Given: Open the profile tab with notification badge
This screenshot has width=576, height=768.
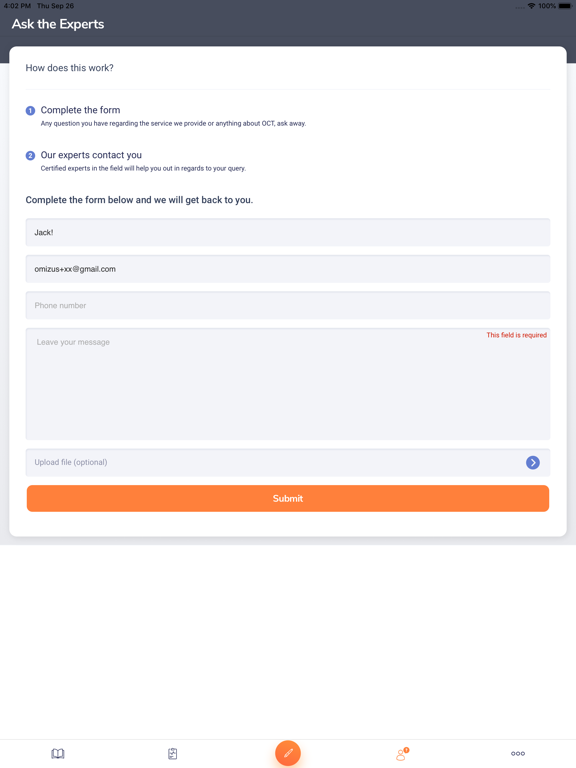Looking at the screenshot, I should point(402,754).
